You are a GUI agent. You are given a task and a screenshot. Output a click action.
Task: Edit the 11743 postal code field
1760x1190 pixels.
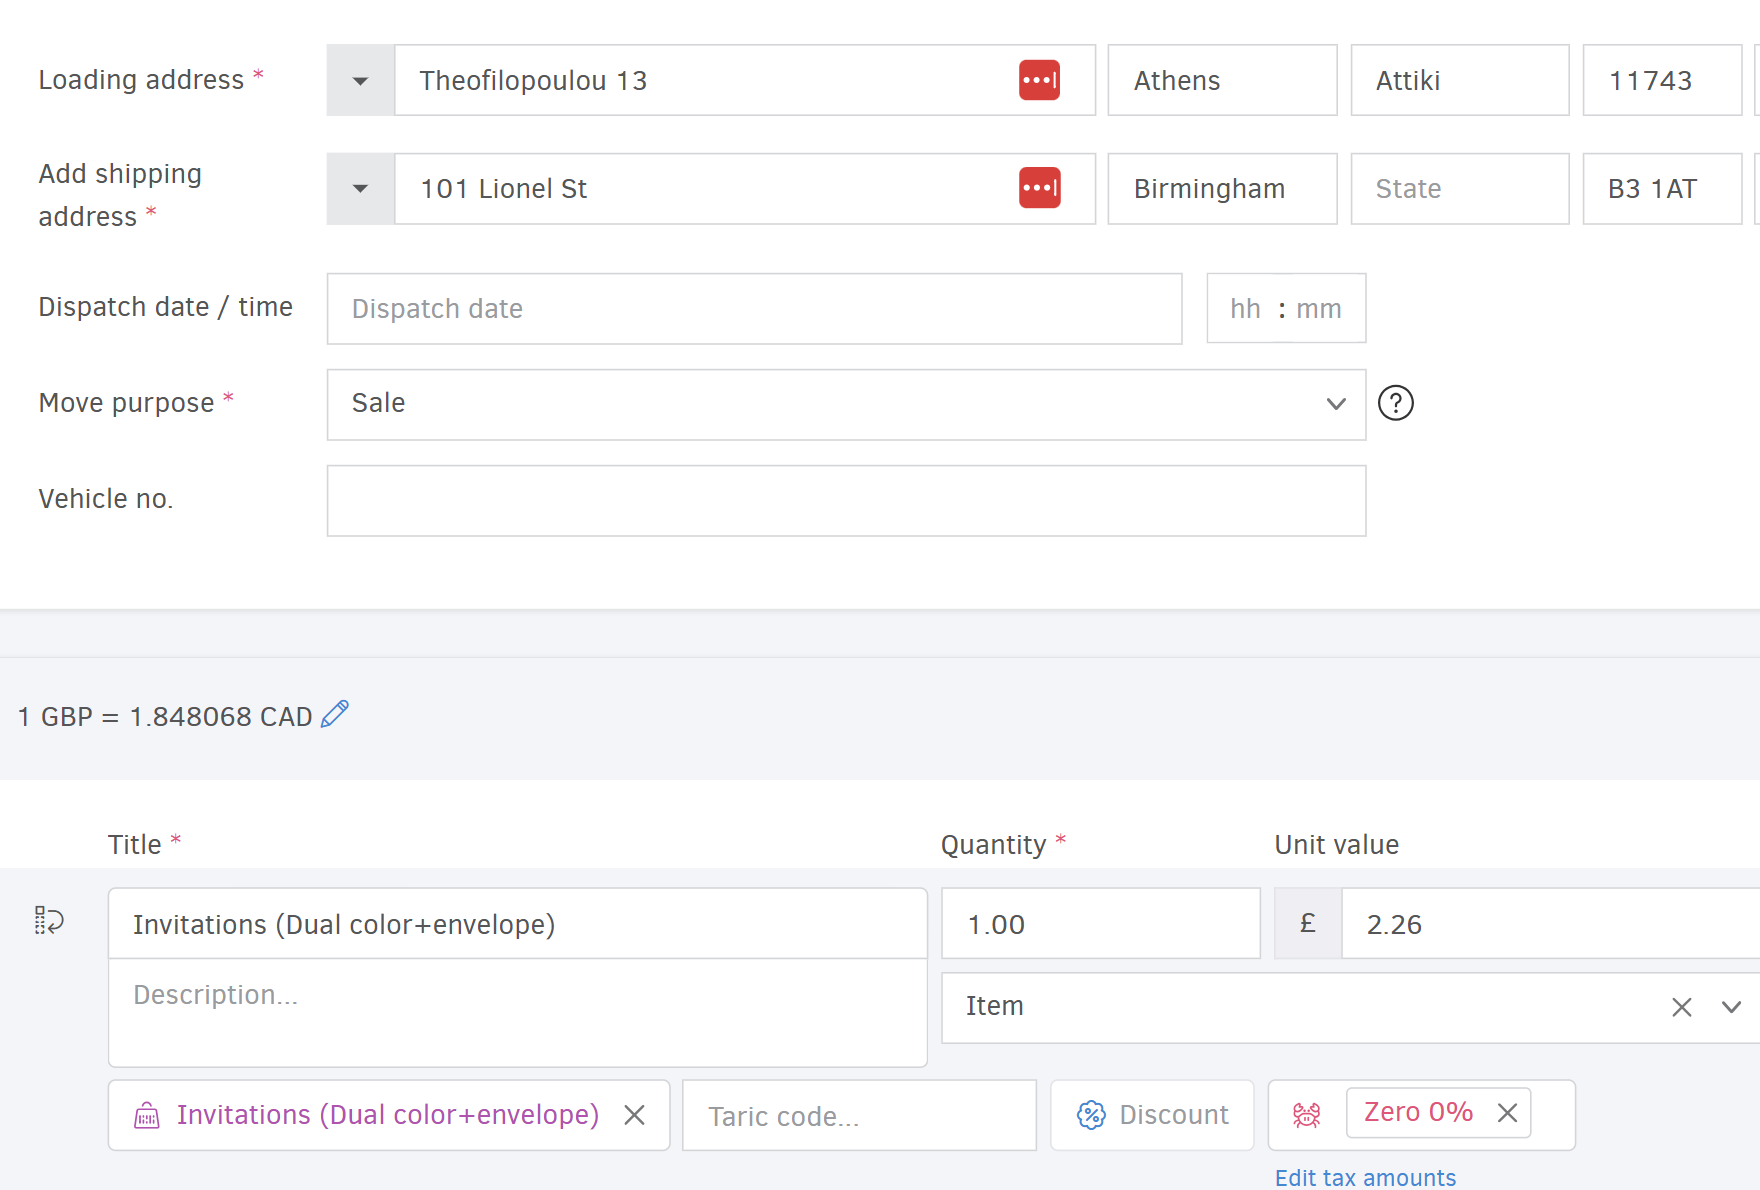point(1662,80)
